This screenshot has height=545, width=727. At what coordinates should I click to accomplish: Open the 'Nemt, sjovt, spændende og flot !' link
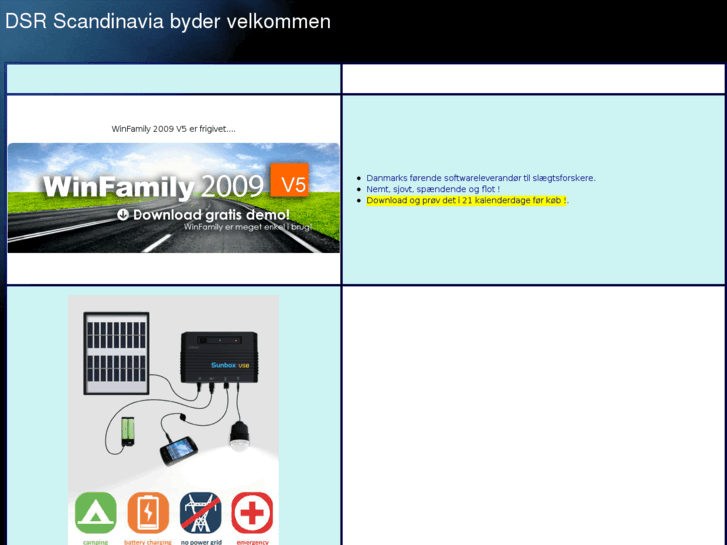(x=433, y=189)
